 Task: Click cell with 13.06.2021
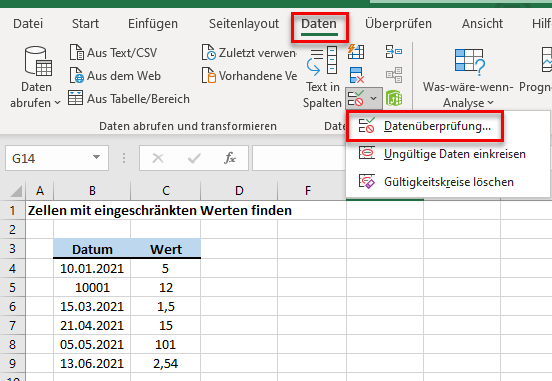point(92,364)
